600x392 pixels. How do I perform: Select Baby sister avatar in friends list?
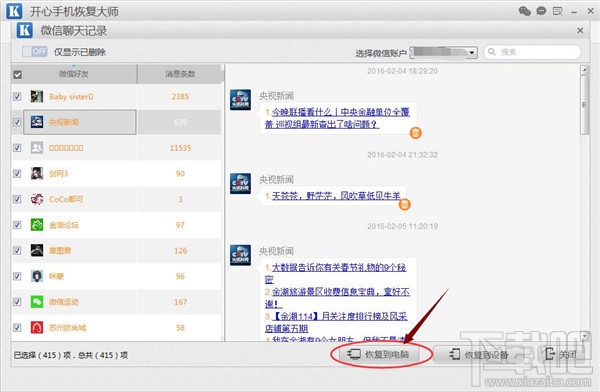pos(37,96)
